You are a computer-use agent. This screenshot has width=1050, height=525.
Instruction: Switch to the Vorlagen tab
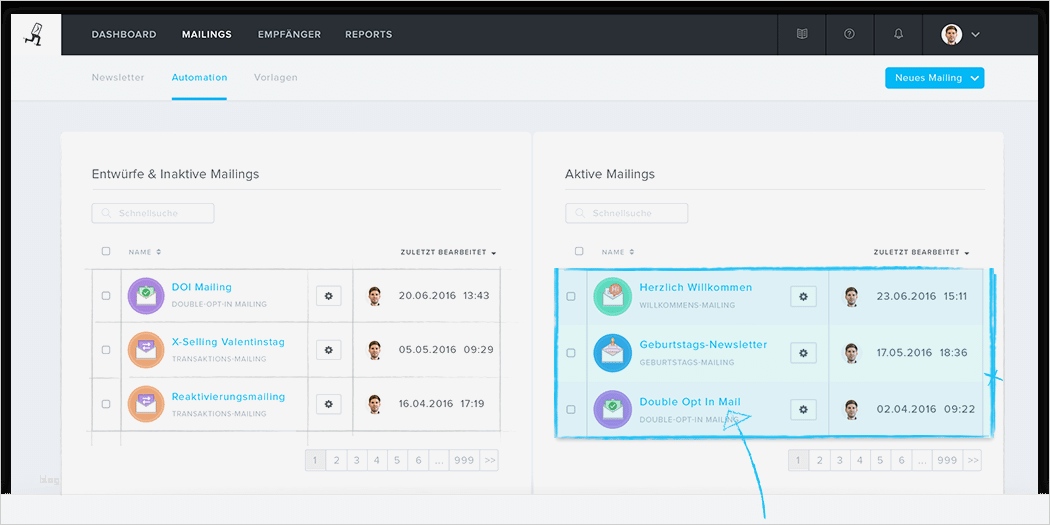tap(276, 78)
